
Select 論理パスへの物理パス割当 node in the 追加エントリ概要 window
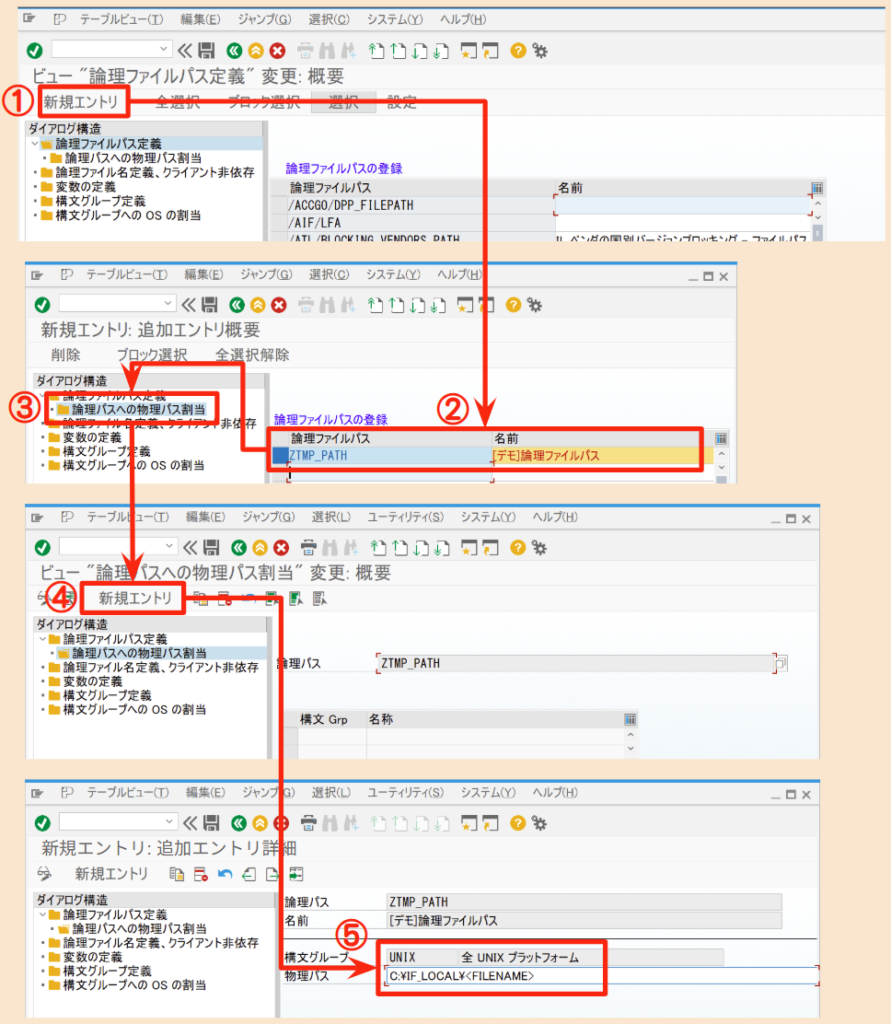click(138, 409)
